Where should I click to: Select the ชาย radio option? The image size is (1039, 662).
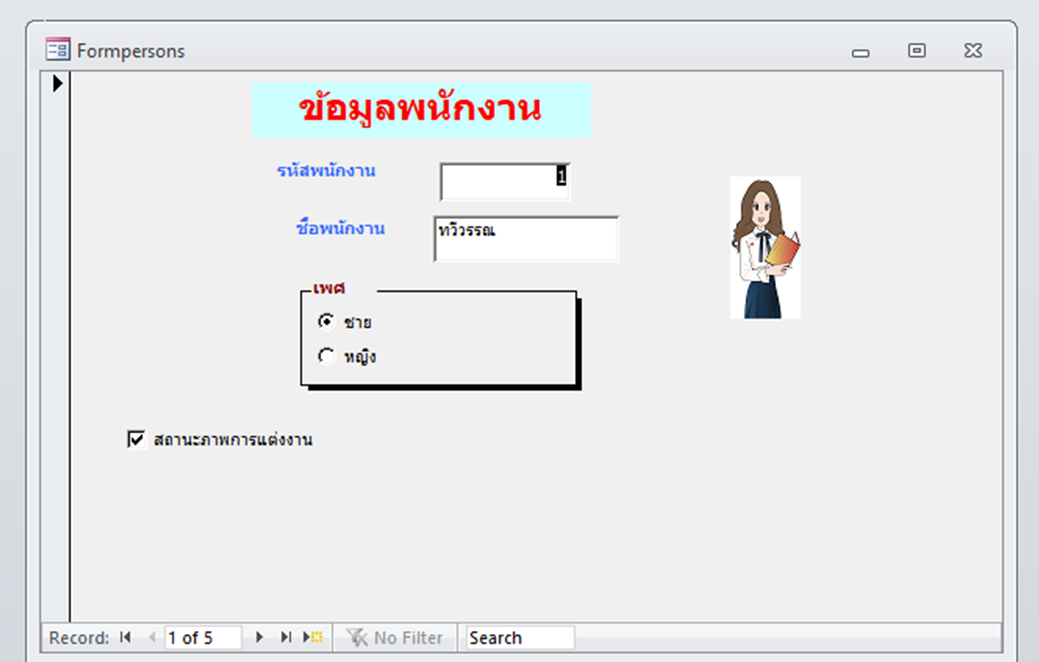click(326, 321)
